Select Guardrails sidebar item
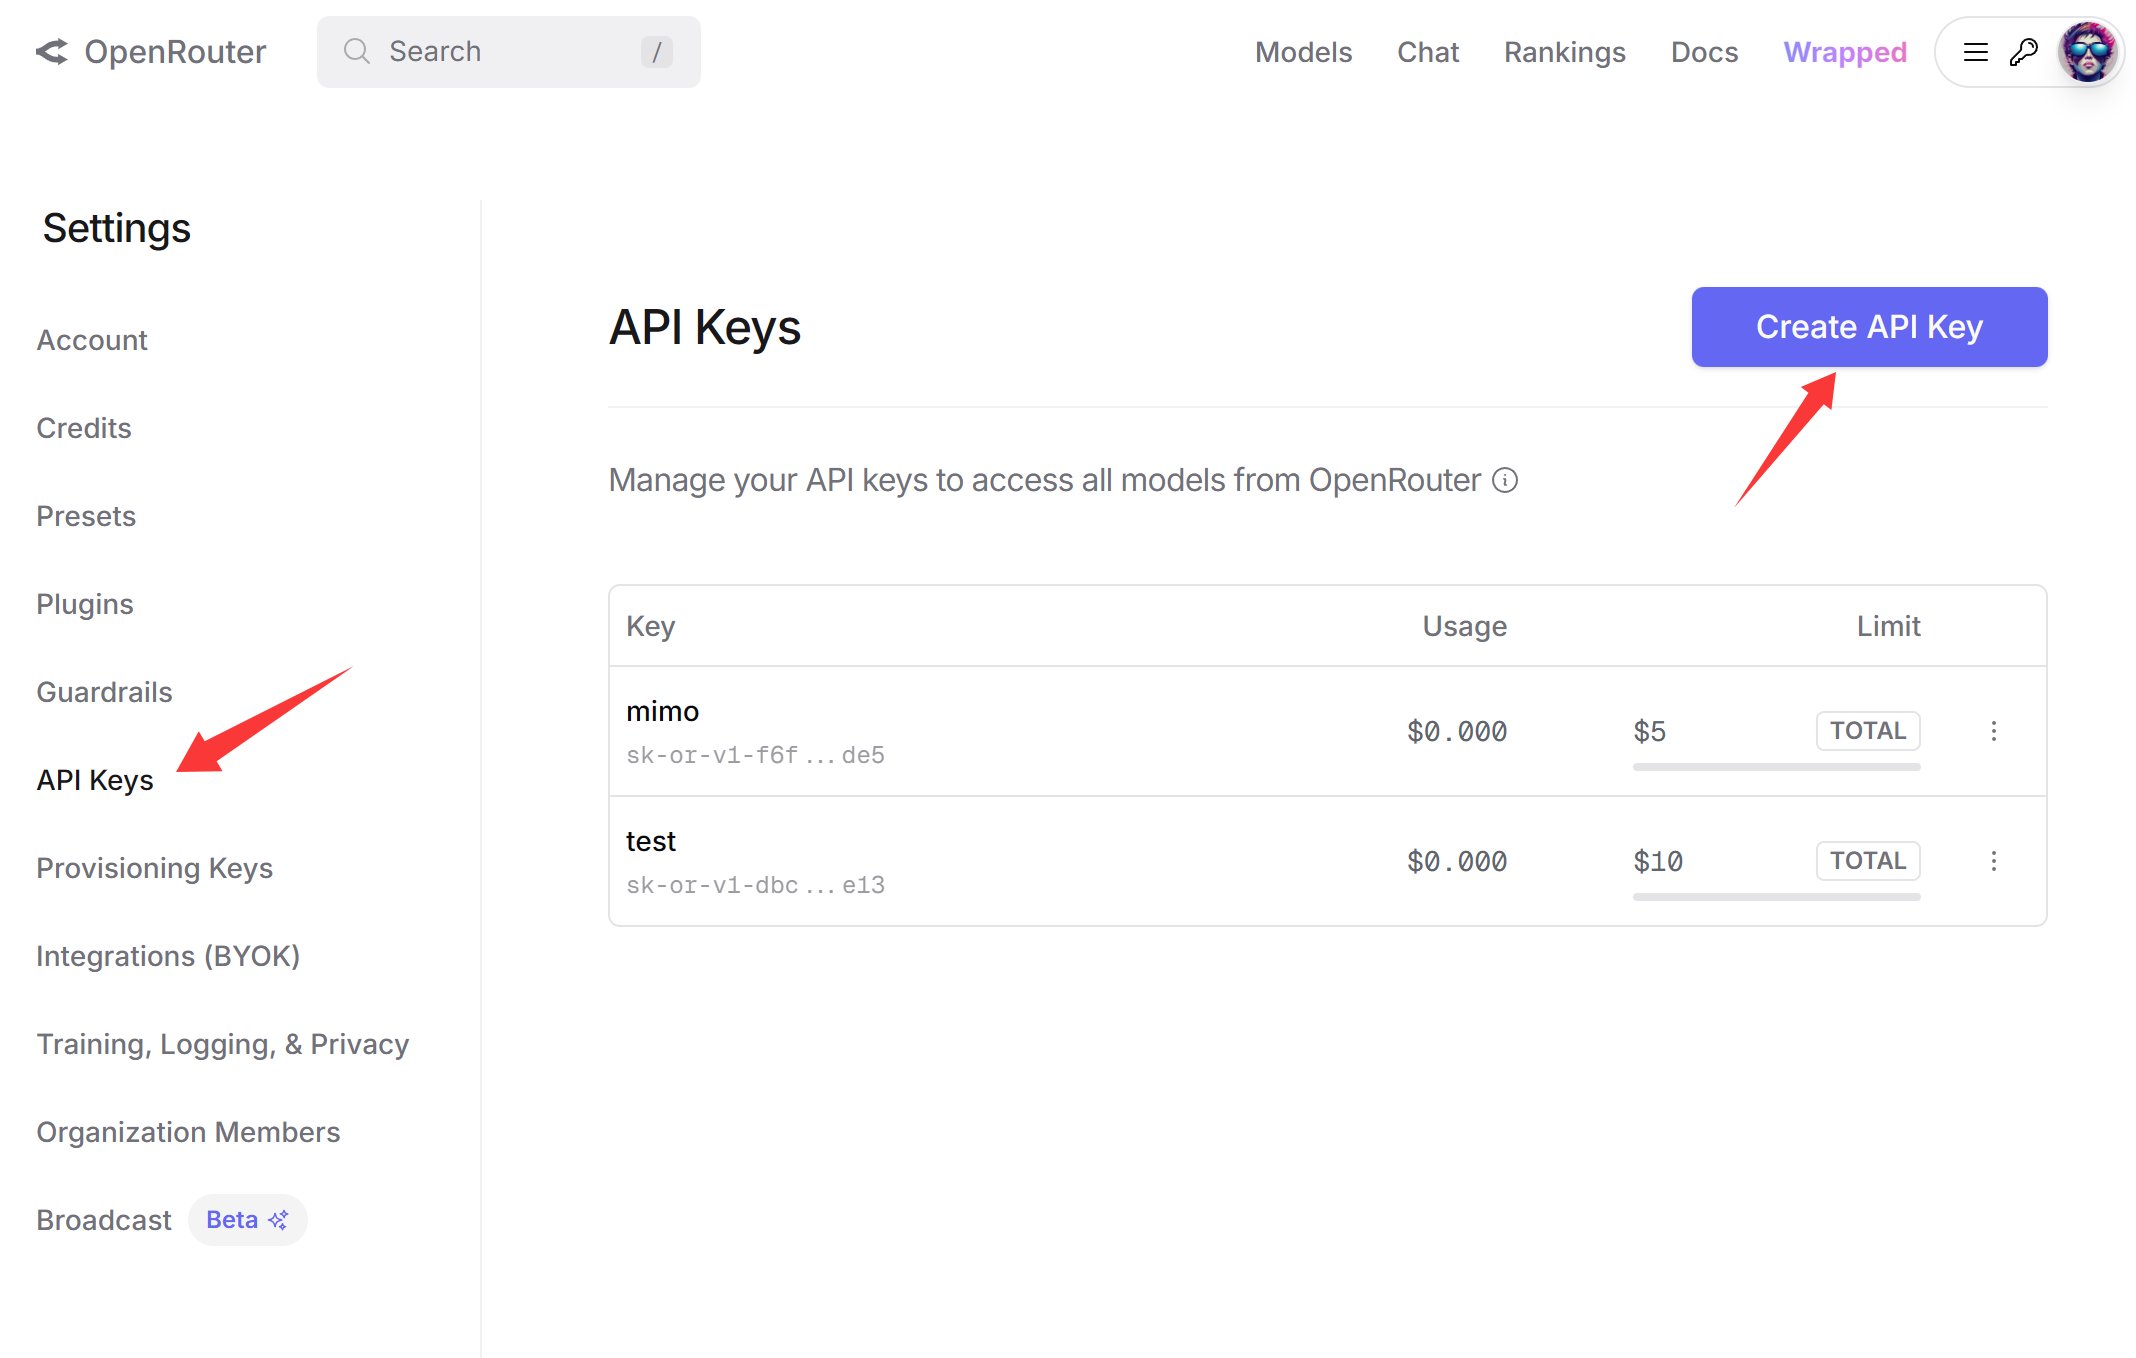The image size is (2136, 1358). coord(104,692)
